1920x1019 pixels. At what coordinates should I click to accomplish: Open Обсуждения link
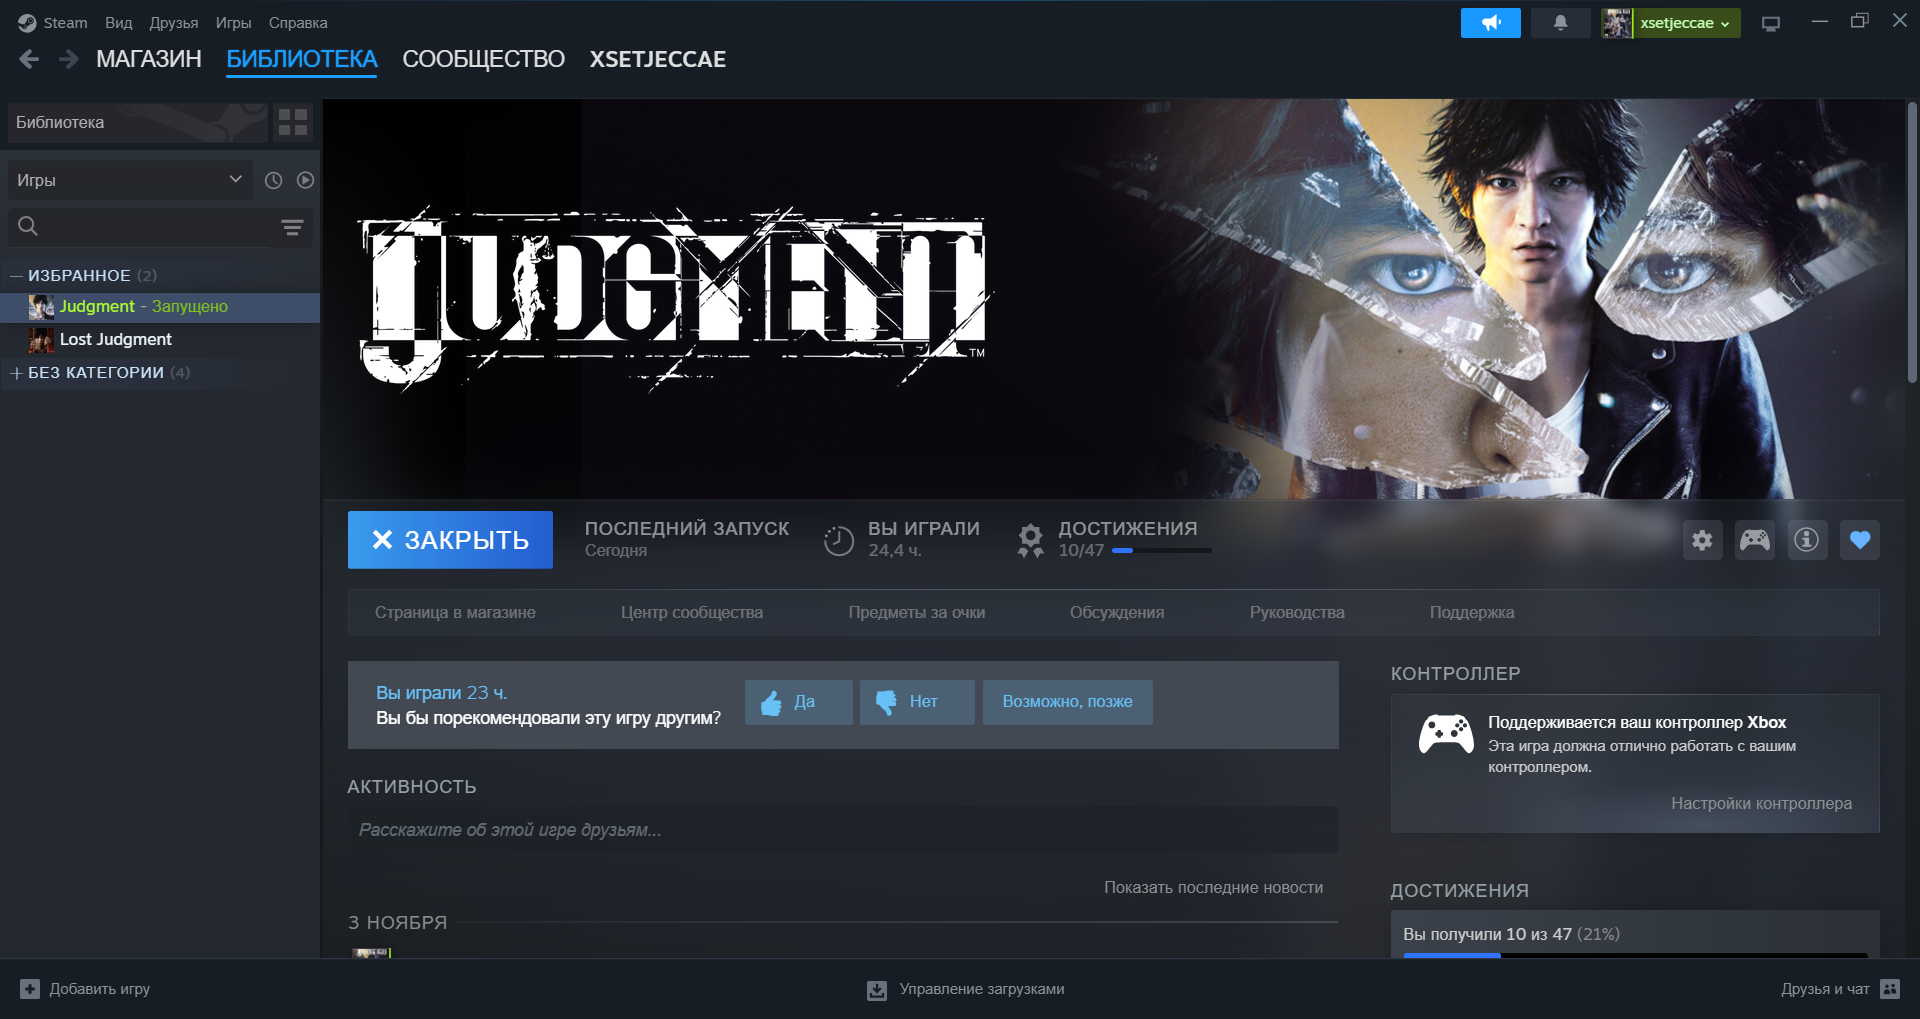[1117, 613]
